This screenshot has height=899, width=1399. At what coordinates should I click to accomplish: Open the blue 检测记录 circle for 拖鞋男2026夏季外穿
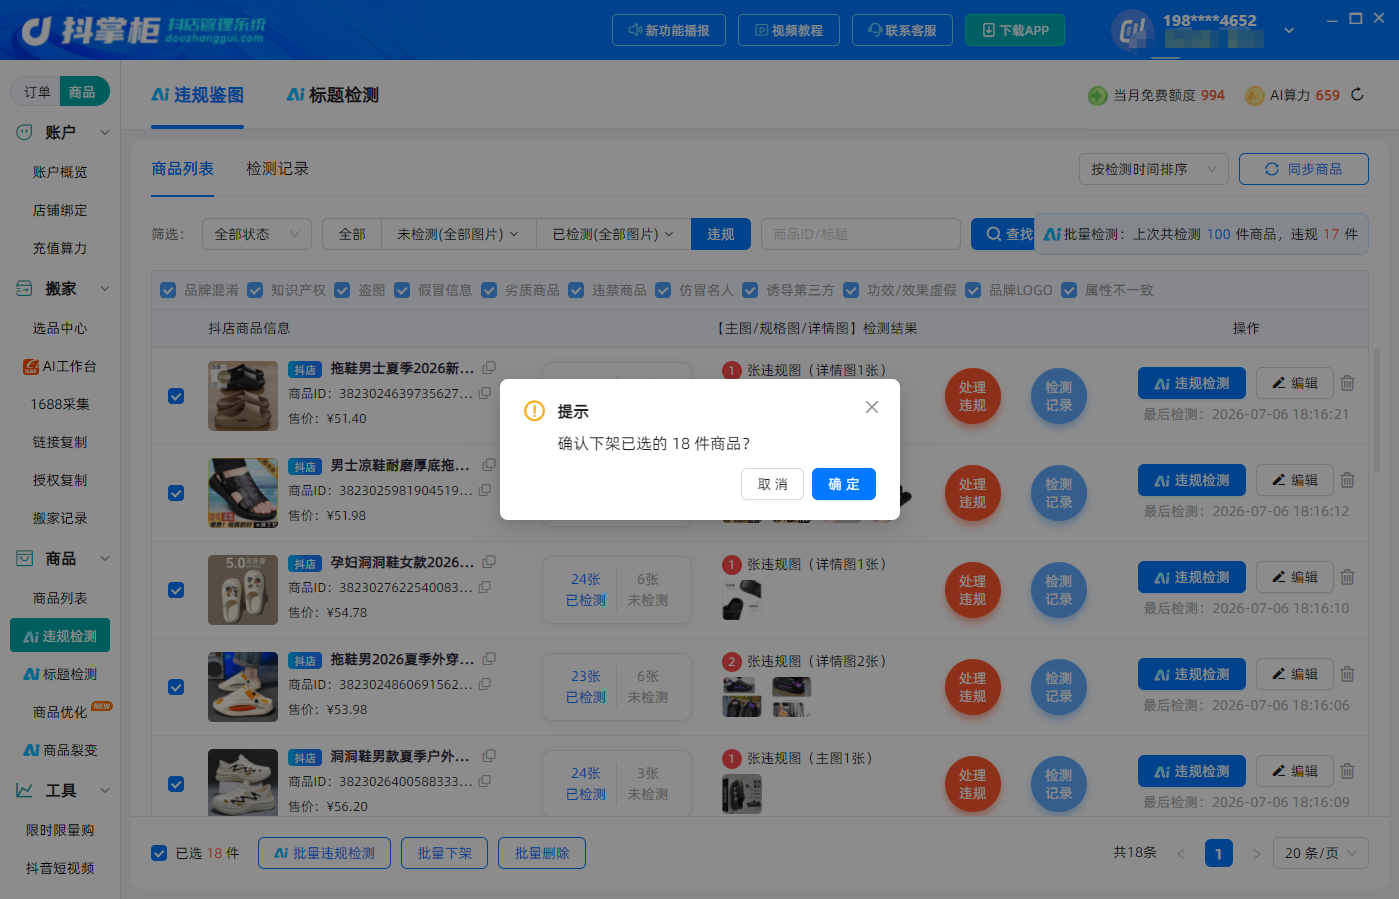point(1058,687)
